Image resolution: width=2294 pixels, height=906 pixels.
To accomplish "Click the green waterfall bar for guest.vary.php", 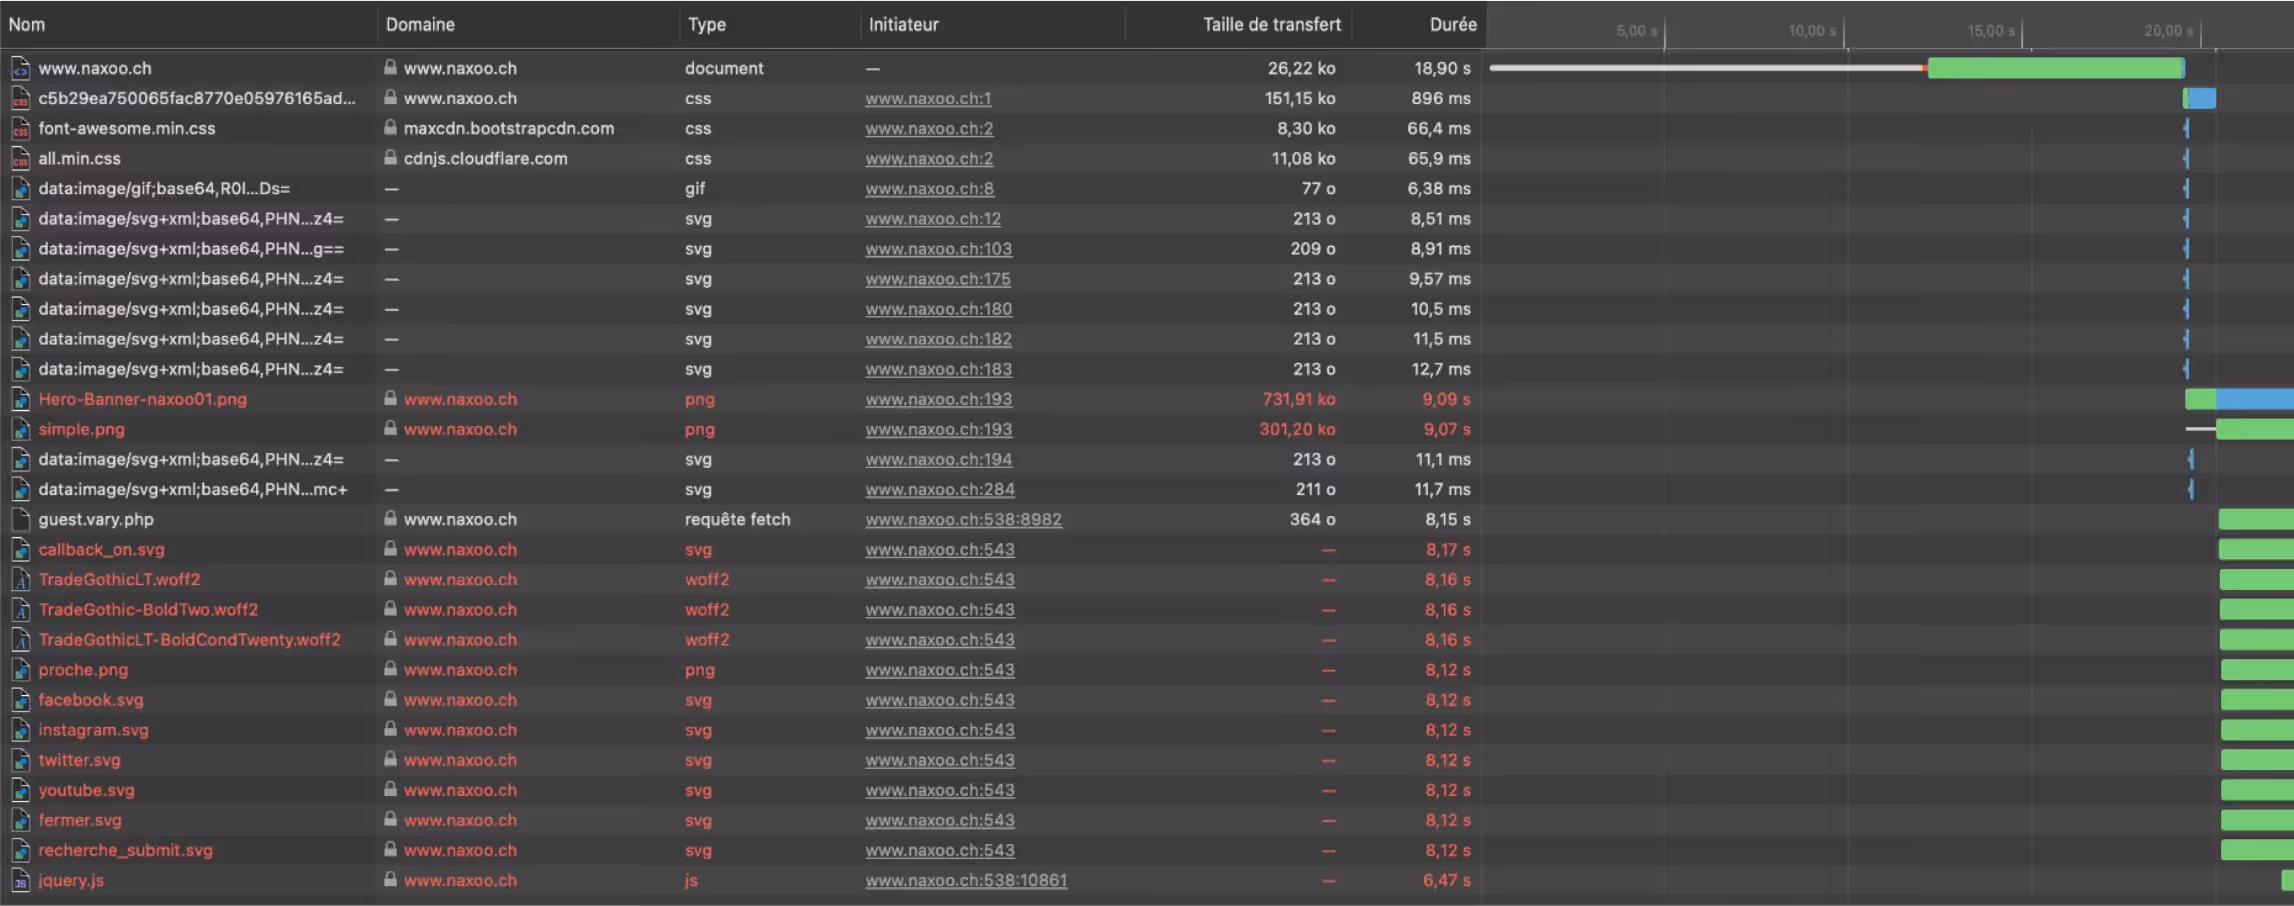I will tap(2256, 519).
